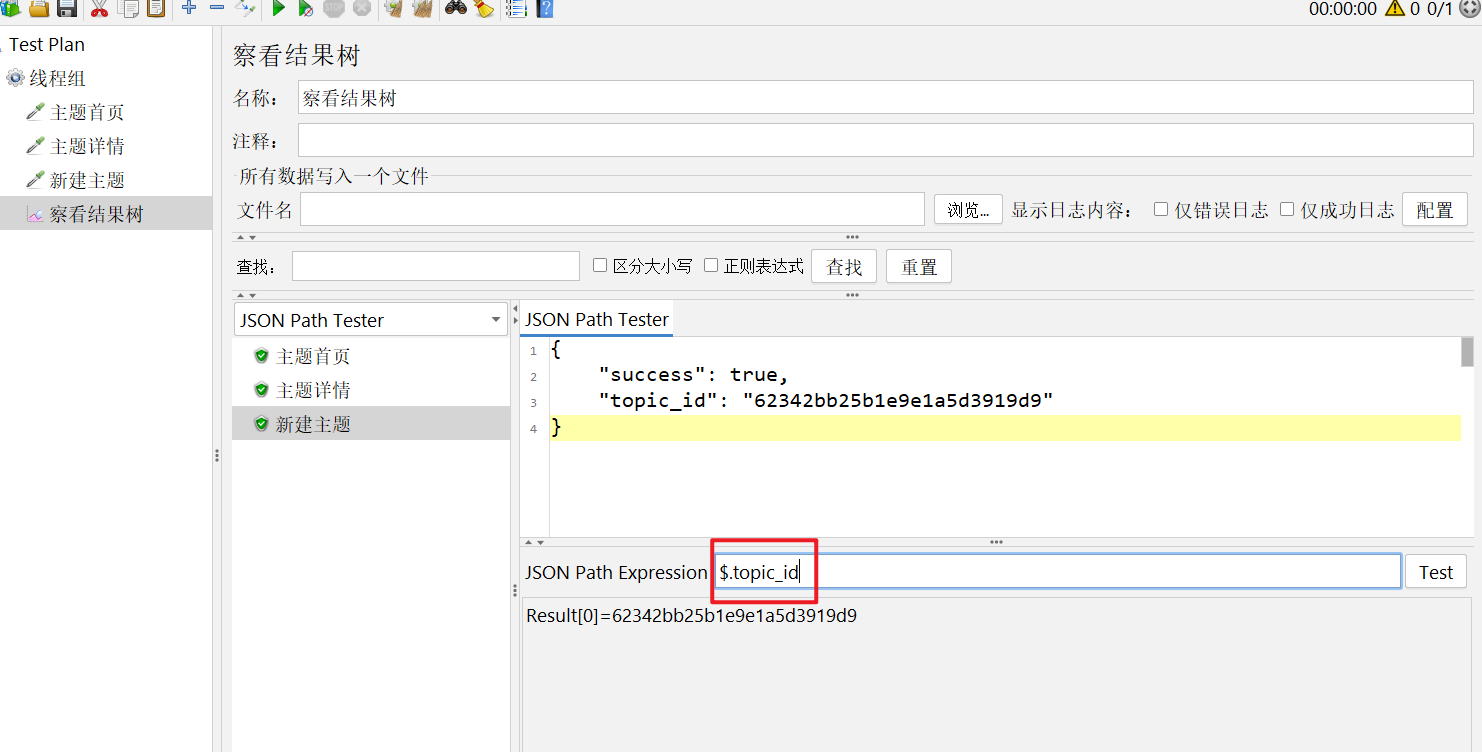Click the JSON response vertical scrollbar
Image resolution: width=1482 pixels, height=752 pixels.
[x=1467, y=436]
